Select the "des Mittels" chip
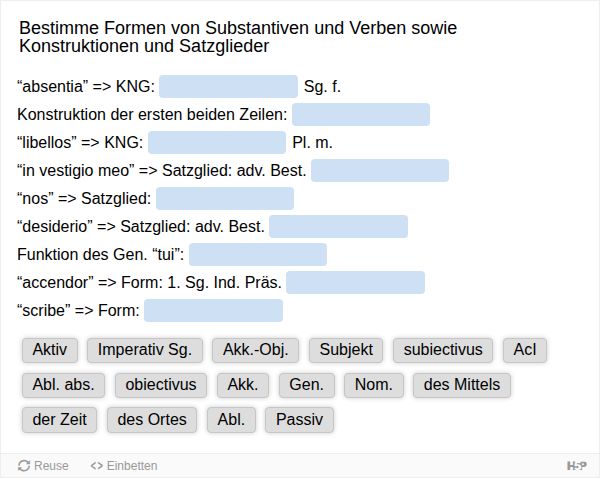 [x=461, y=385]
